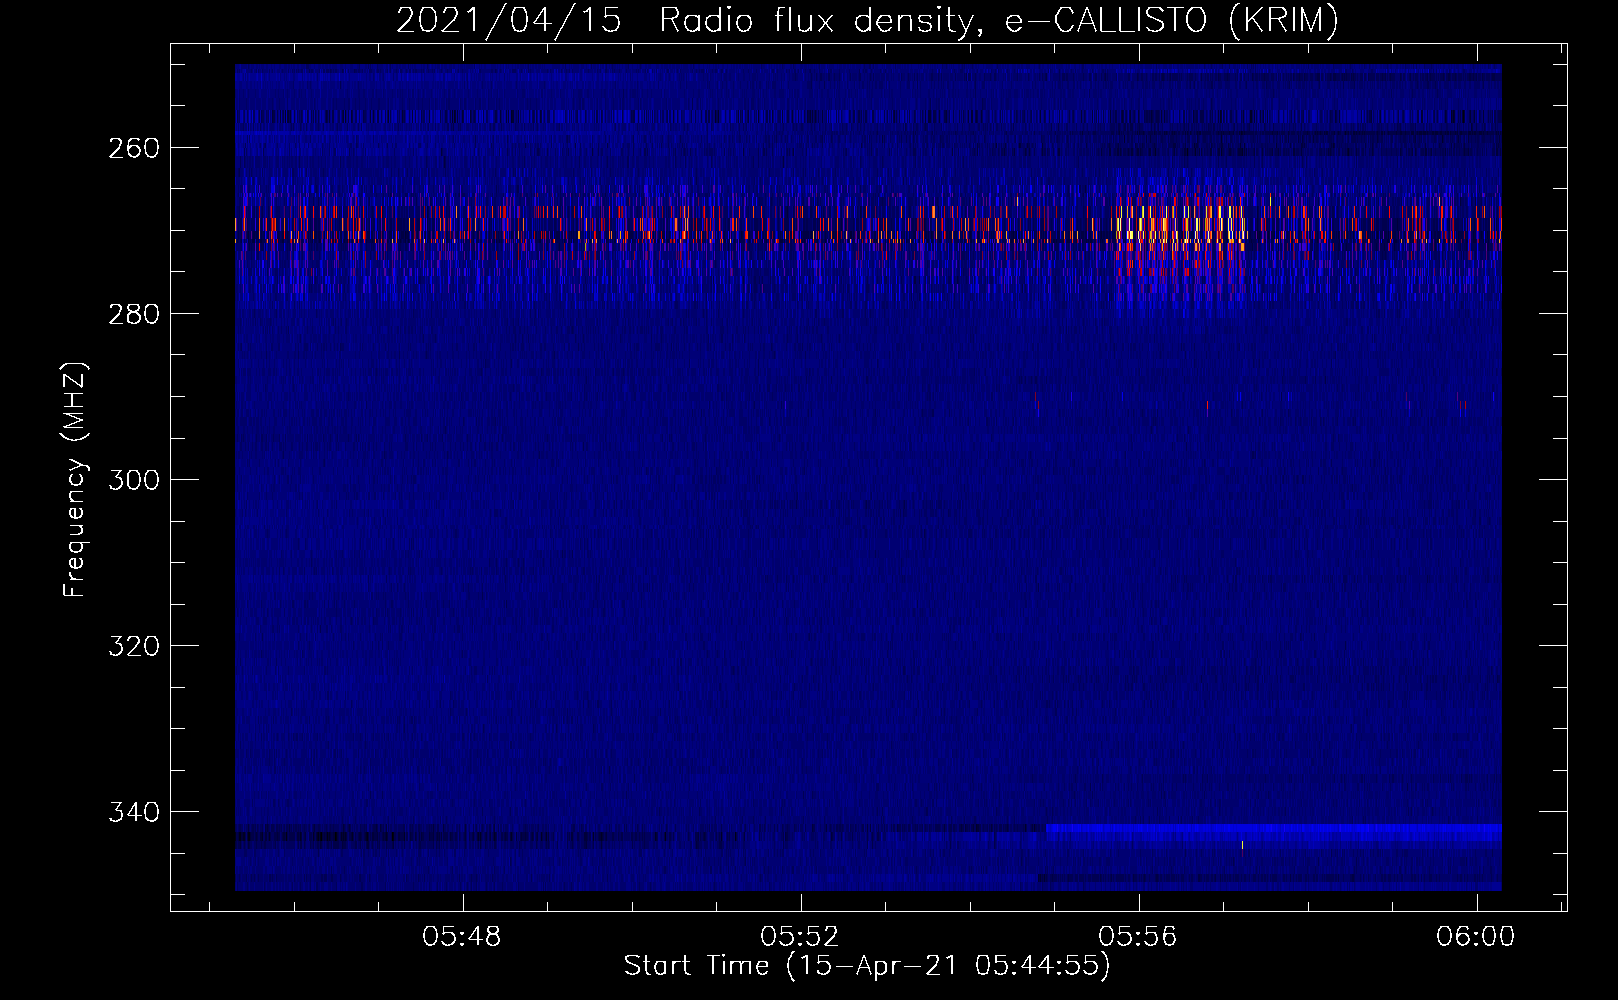The width and height of the screenshot is (1618, 1000).
Task: Click the 260 frequency tick label
Action: point(133,148)
